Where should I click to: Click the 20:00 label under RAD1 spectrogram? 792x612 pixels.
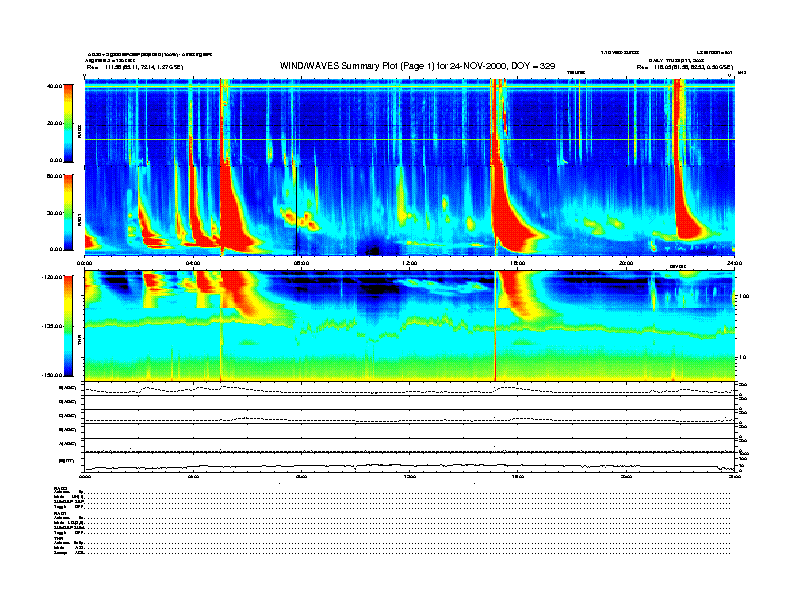(x=626, y=263)
